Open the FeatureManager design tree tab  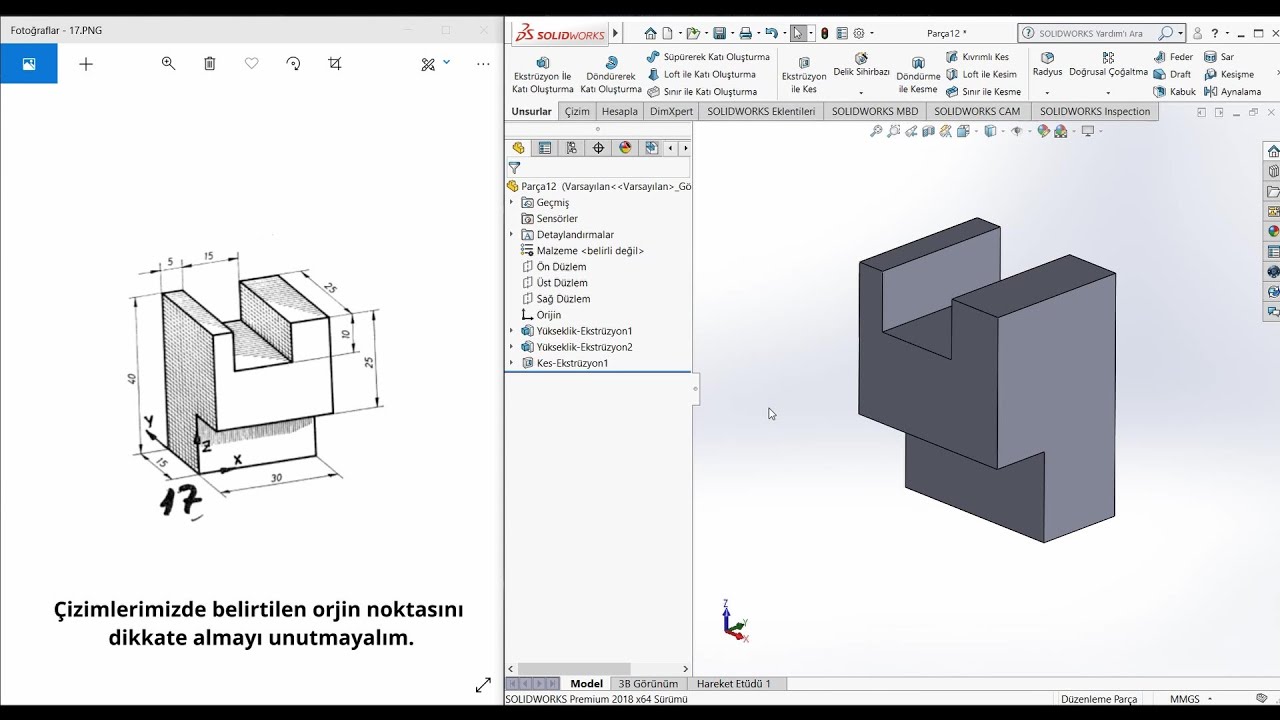518,148
